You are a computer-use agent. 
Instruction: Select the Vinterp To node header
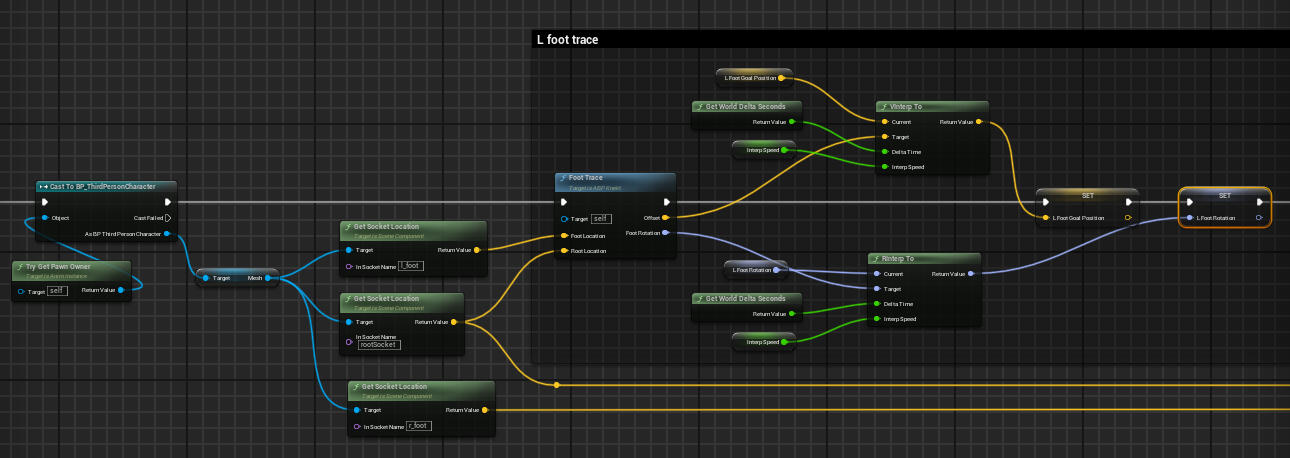coord(932,106)
